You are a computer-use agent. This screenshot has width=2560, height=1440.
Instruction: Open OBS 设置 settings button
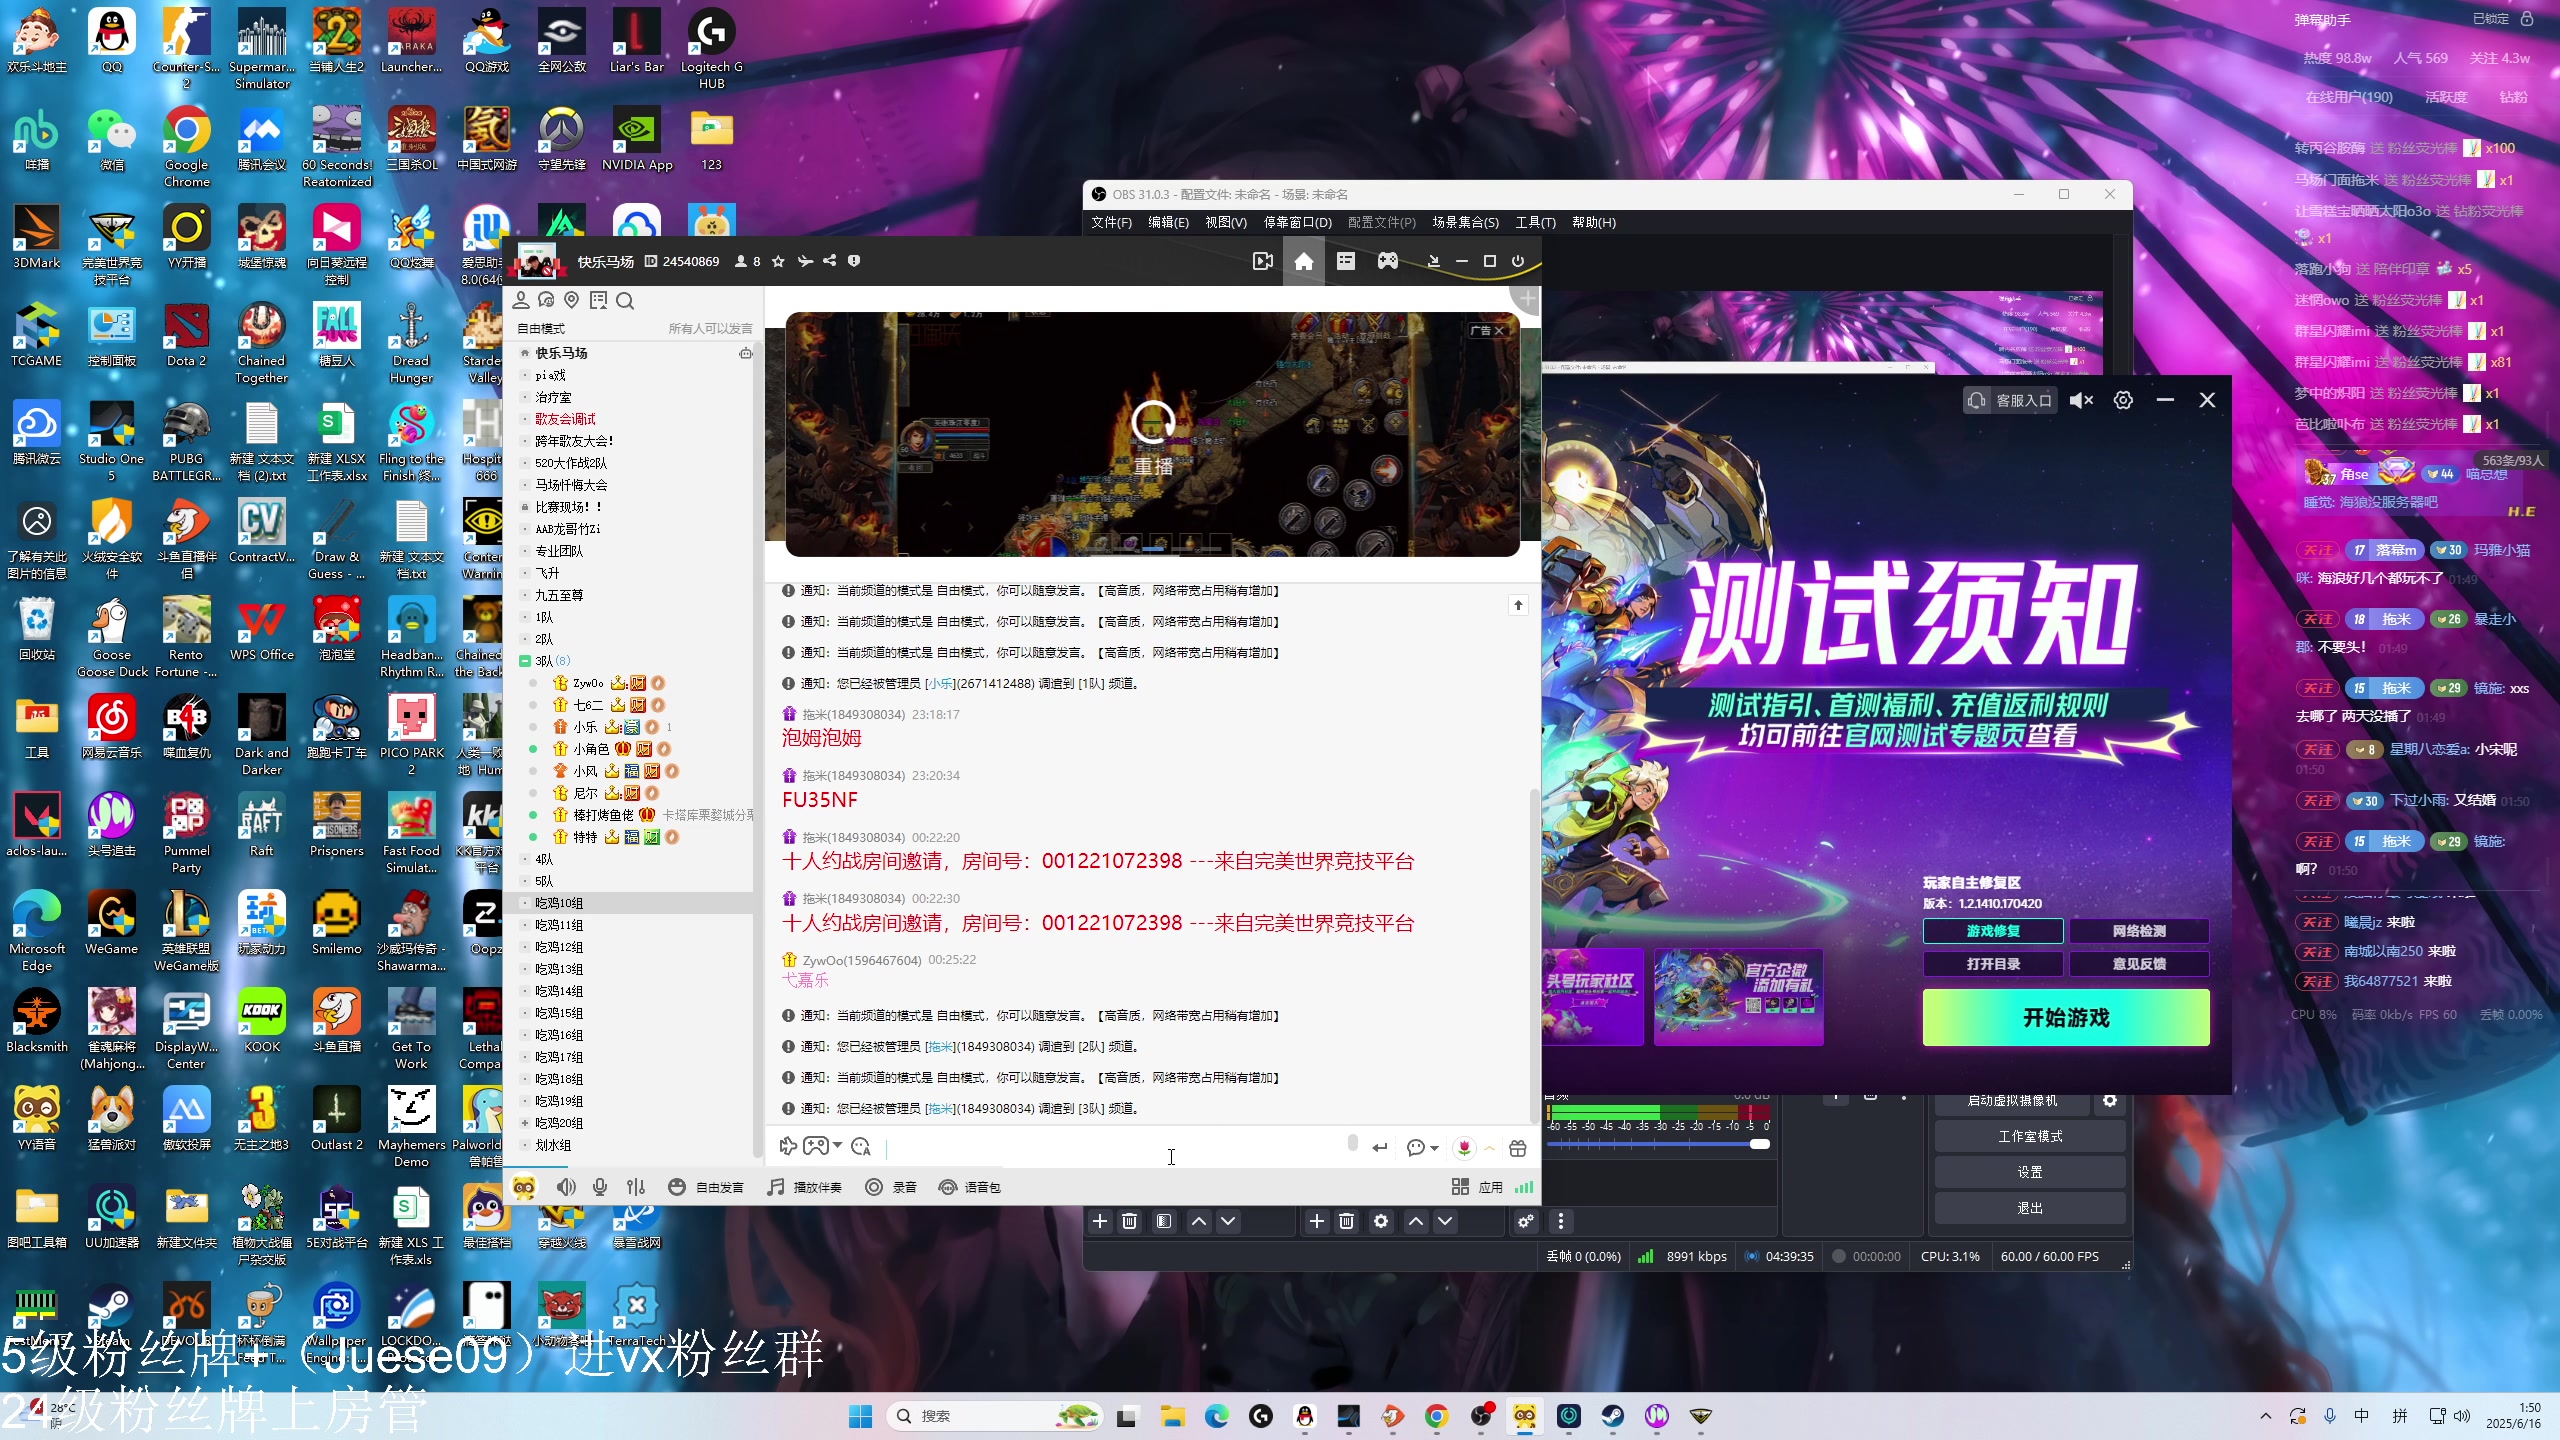click(x=2029, y=1172)
